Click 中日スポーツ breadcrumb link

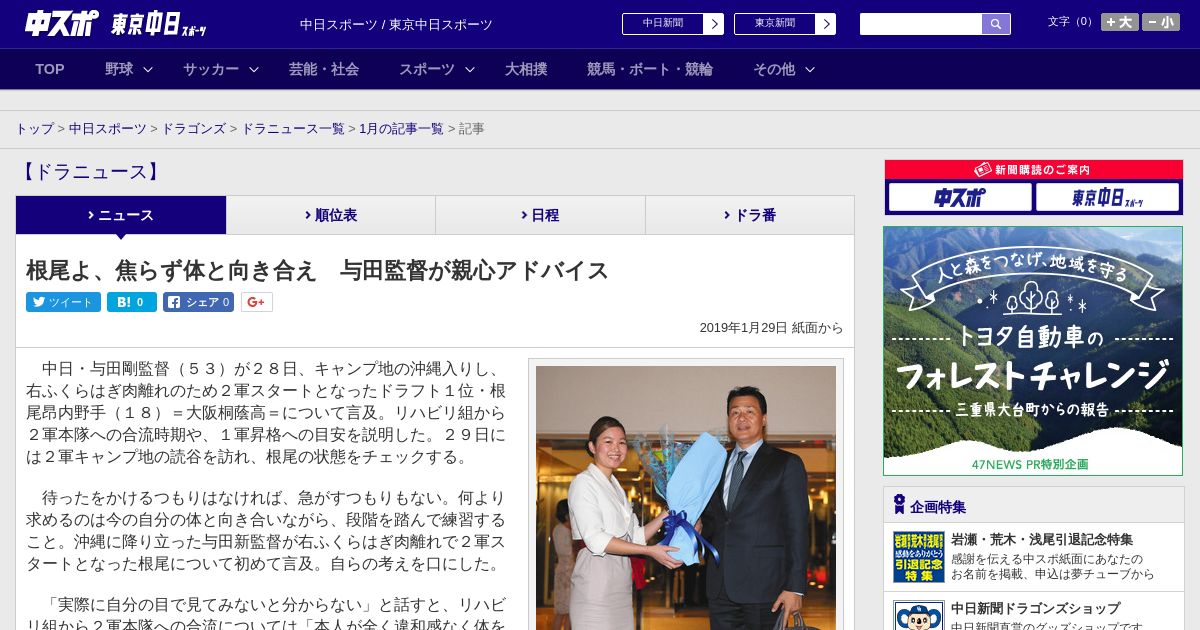tap(108, 129)
